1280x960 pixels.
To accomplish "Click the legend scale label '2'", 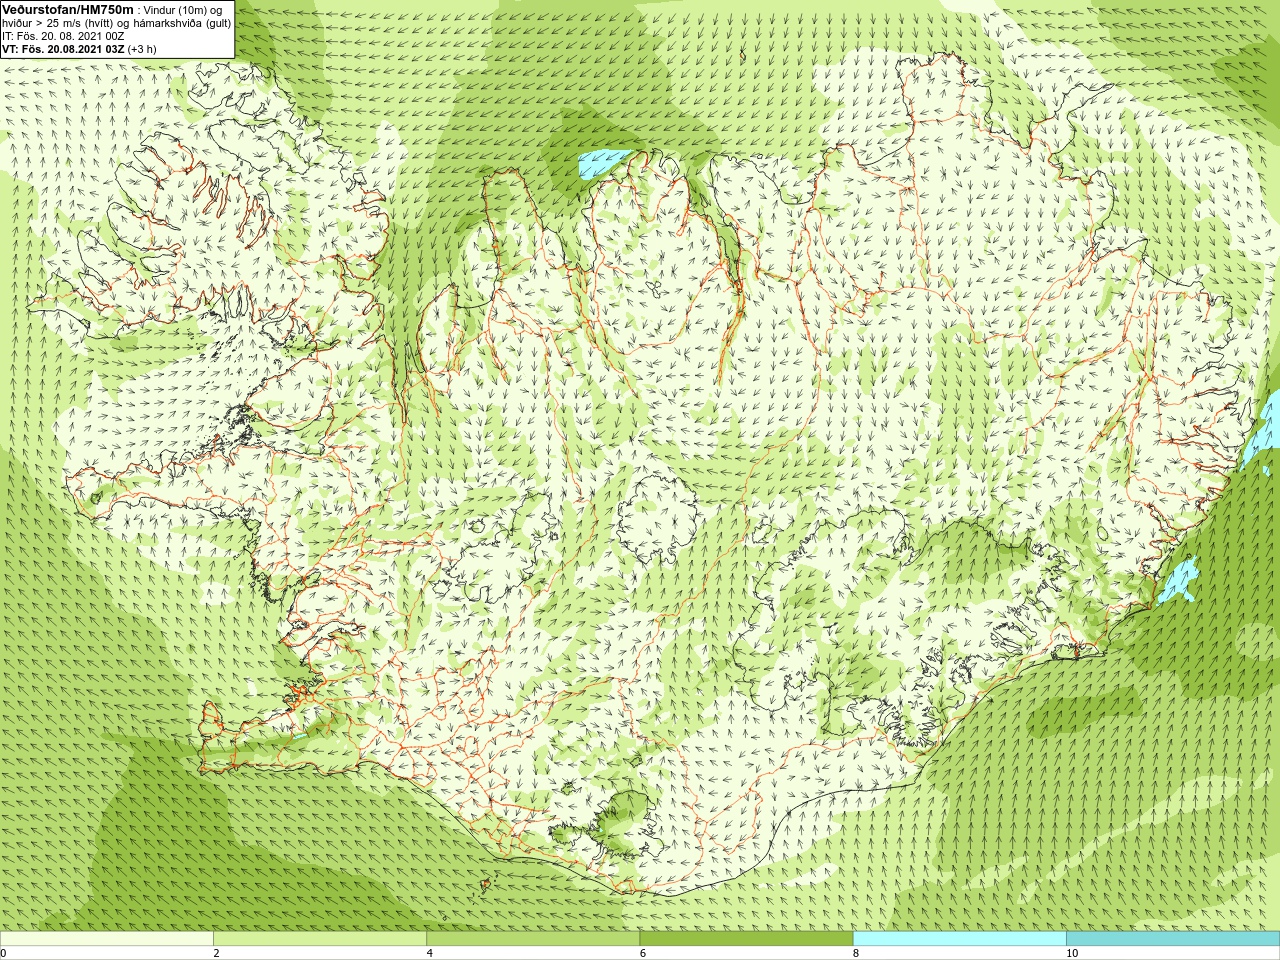I will [216, 953].
